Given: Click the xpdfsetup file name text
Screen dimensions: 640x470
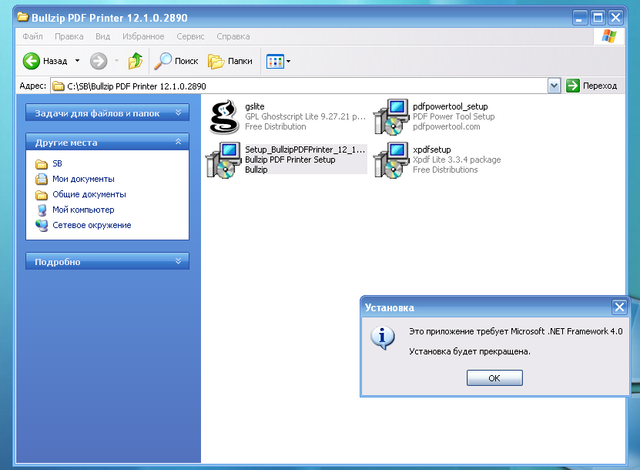Looking at the screenshot, I should point(432,150).
